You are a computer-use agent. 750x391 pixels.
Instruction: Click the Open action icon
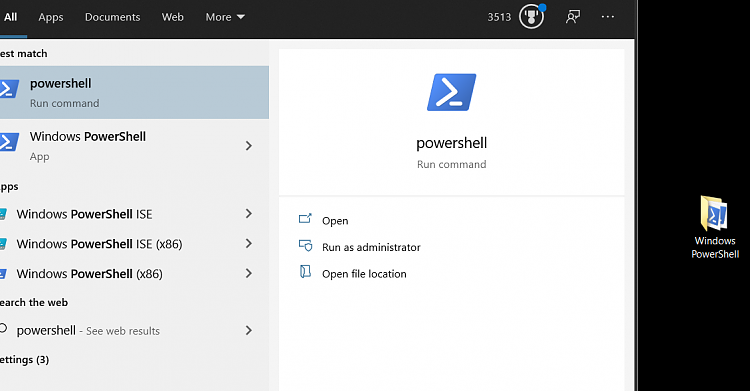305,219
